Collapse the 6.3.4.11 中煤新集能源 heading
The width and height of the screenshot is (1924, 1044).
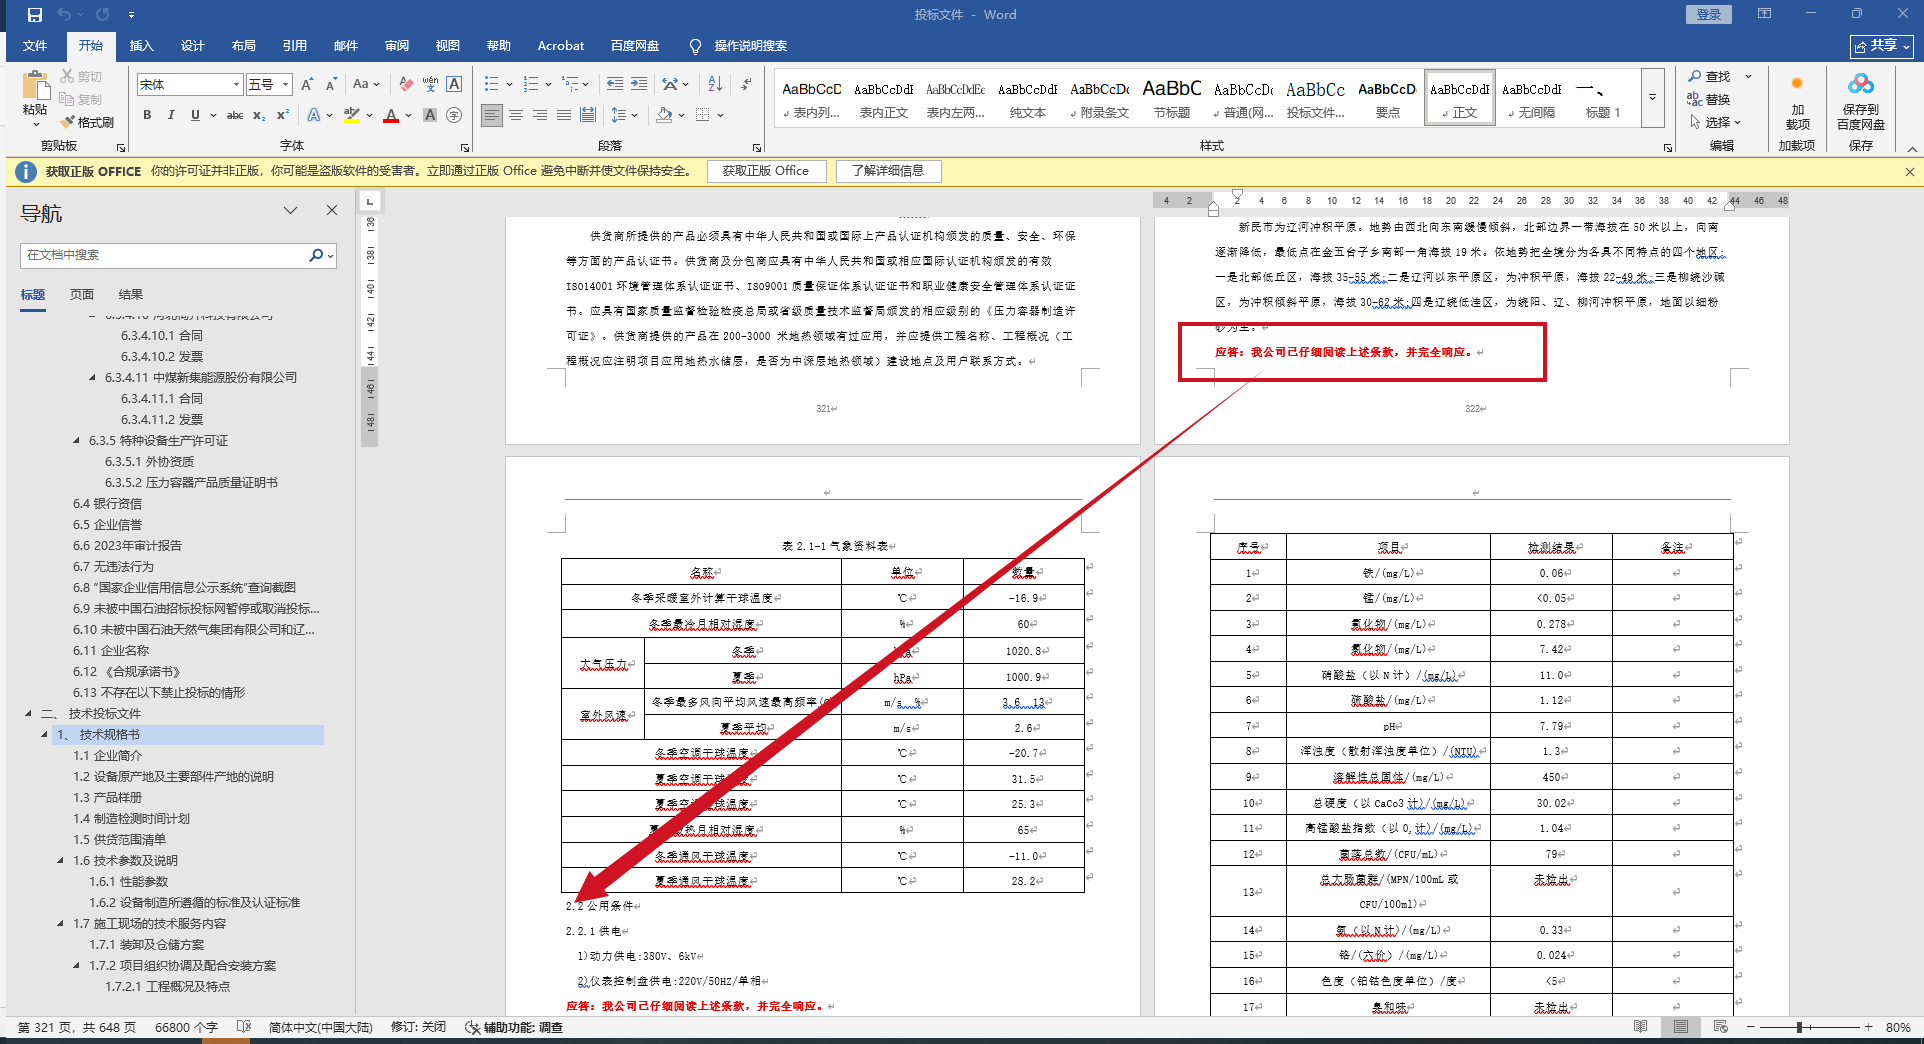(93, 377)
